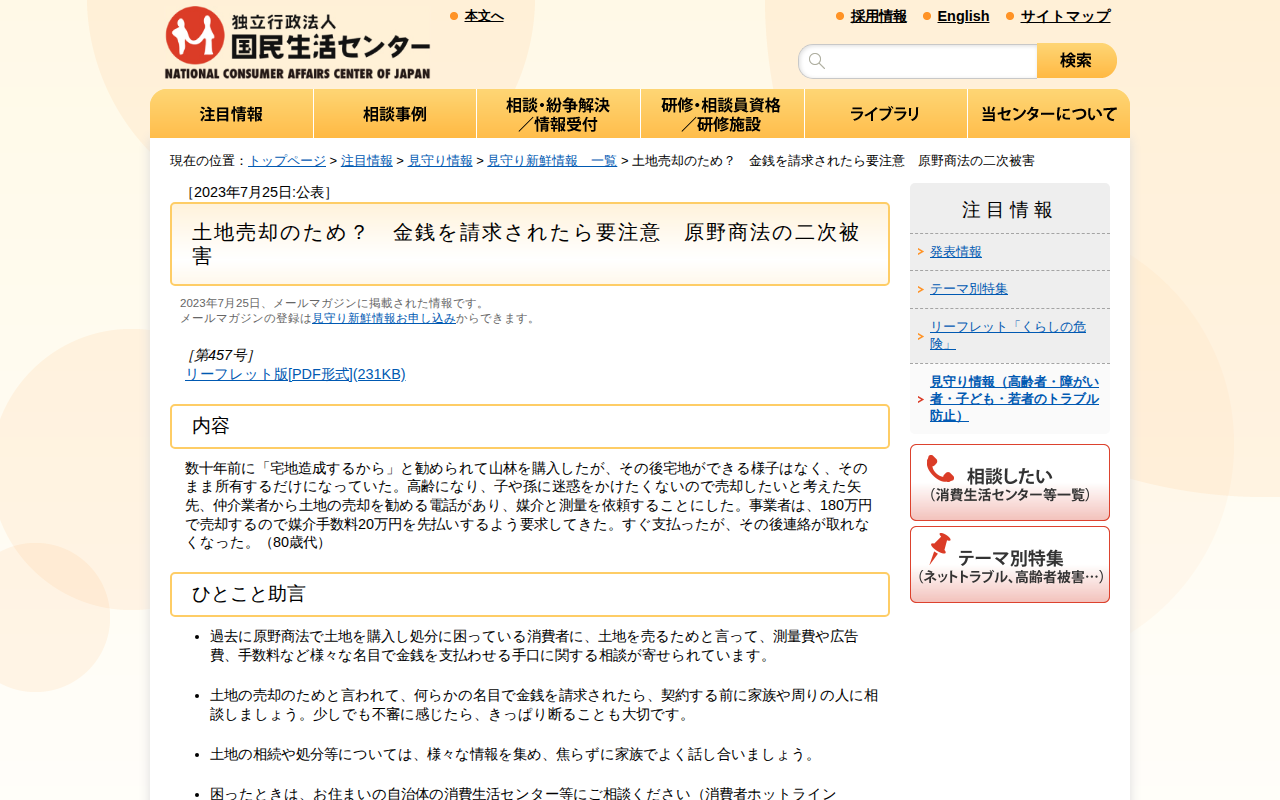Open 見守り新鮮情報お申し込み registration link
Image resolution: width=1280 pixels, height=800 pixels.
tap(384, 318)
